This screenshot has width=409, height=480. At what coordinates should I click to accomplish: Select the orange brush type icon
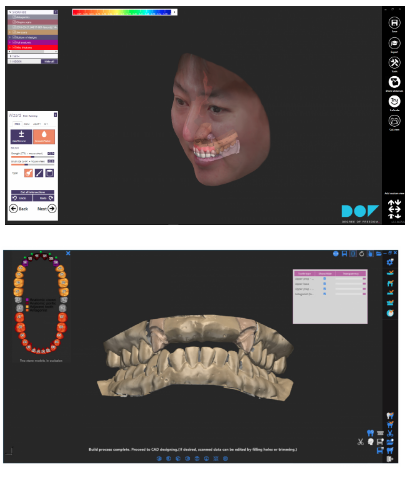[28, 173]
